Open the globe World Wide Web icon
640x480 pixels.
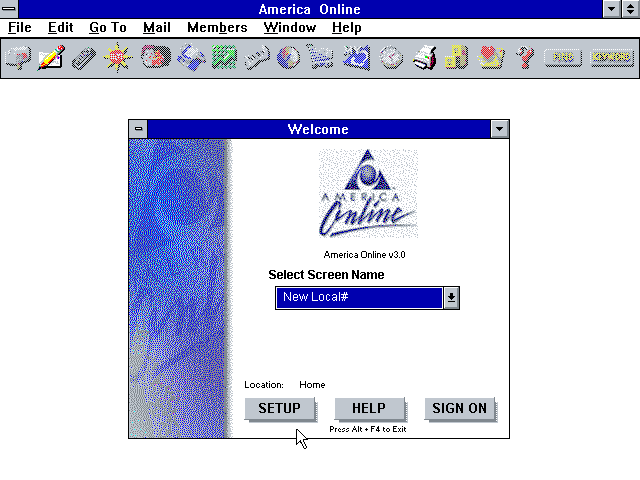click(288, 58)
